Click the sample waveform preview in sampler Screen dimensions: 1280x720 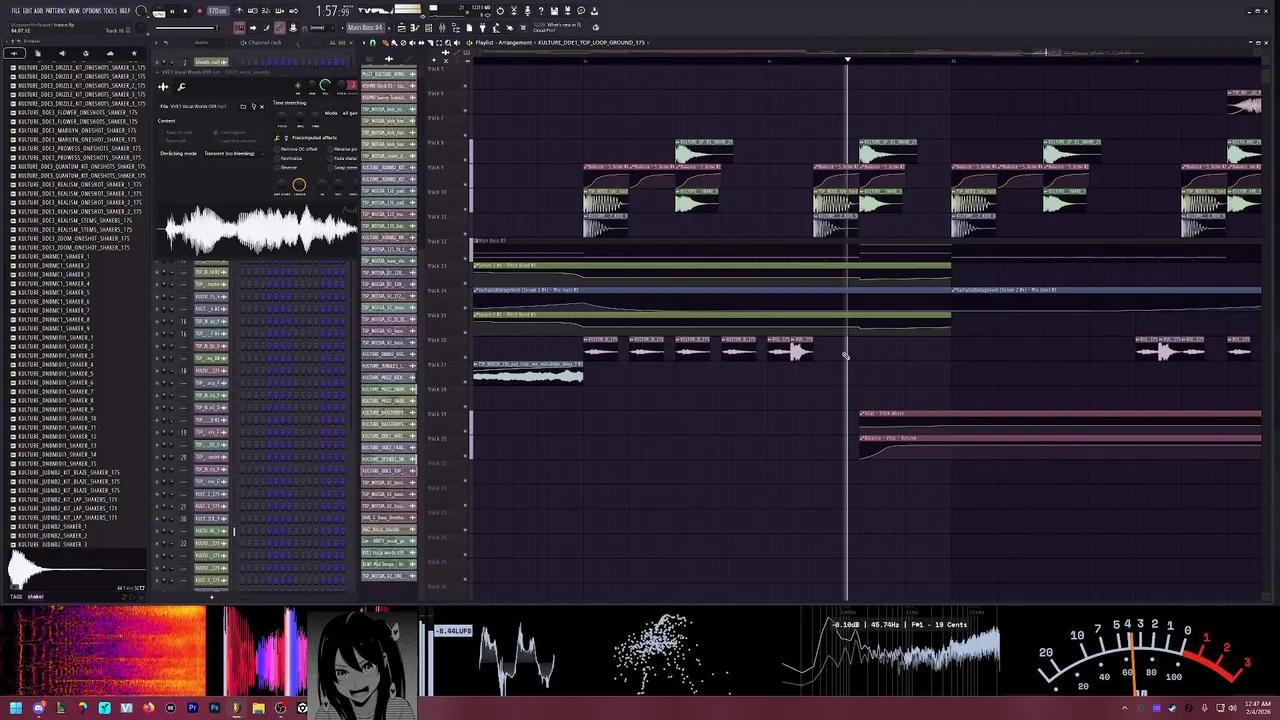click(260, 231)
